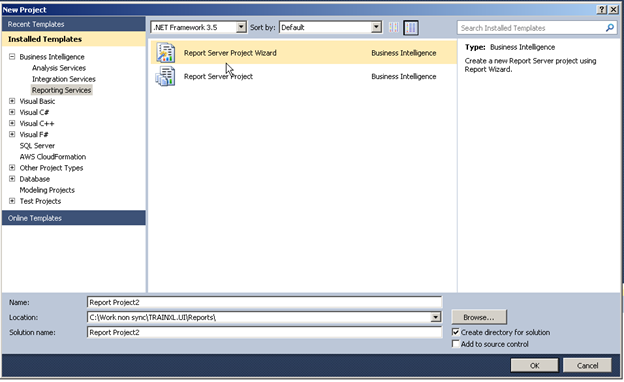Image resolution: width=624 pixels, height=382 pixels.
Task: Click the OK button
Action: [534, 365]
